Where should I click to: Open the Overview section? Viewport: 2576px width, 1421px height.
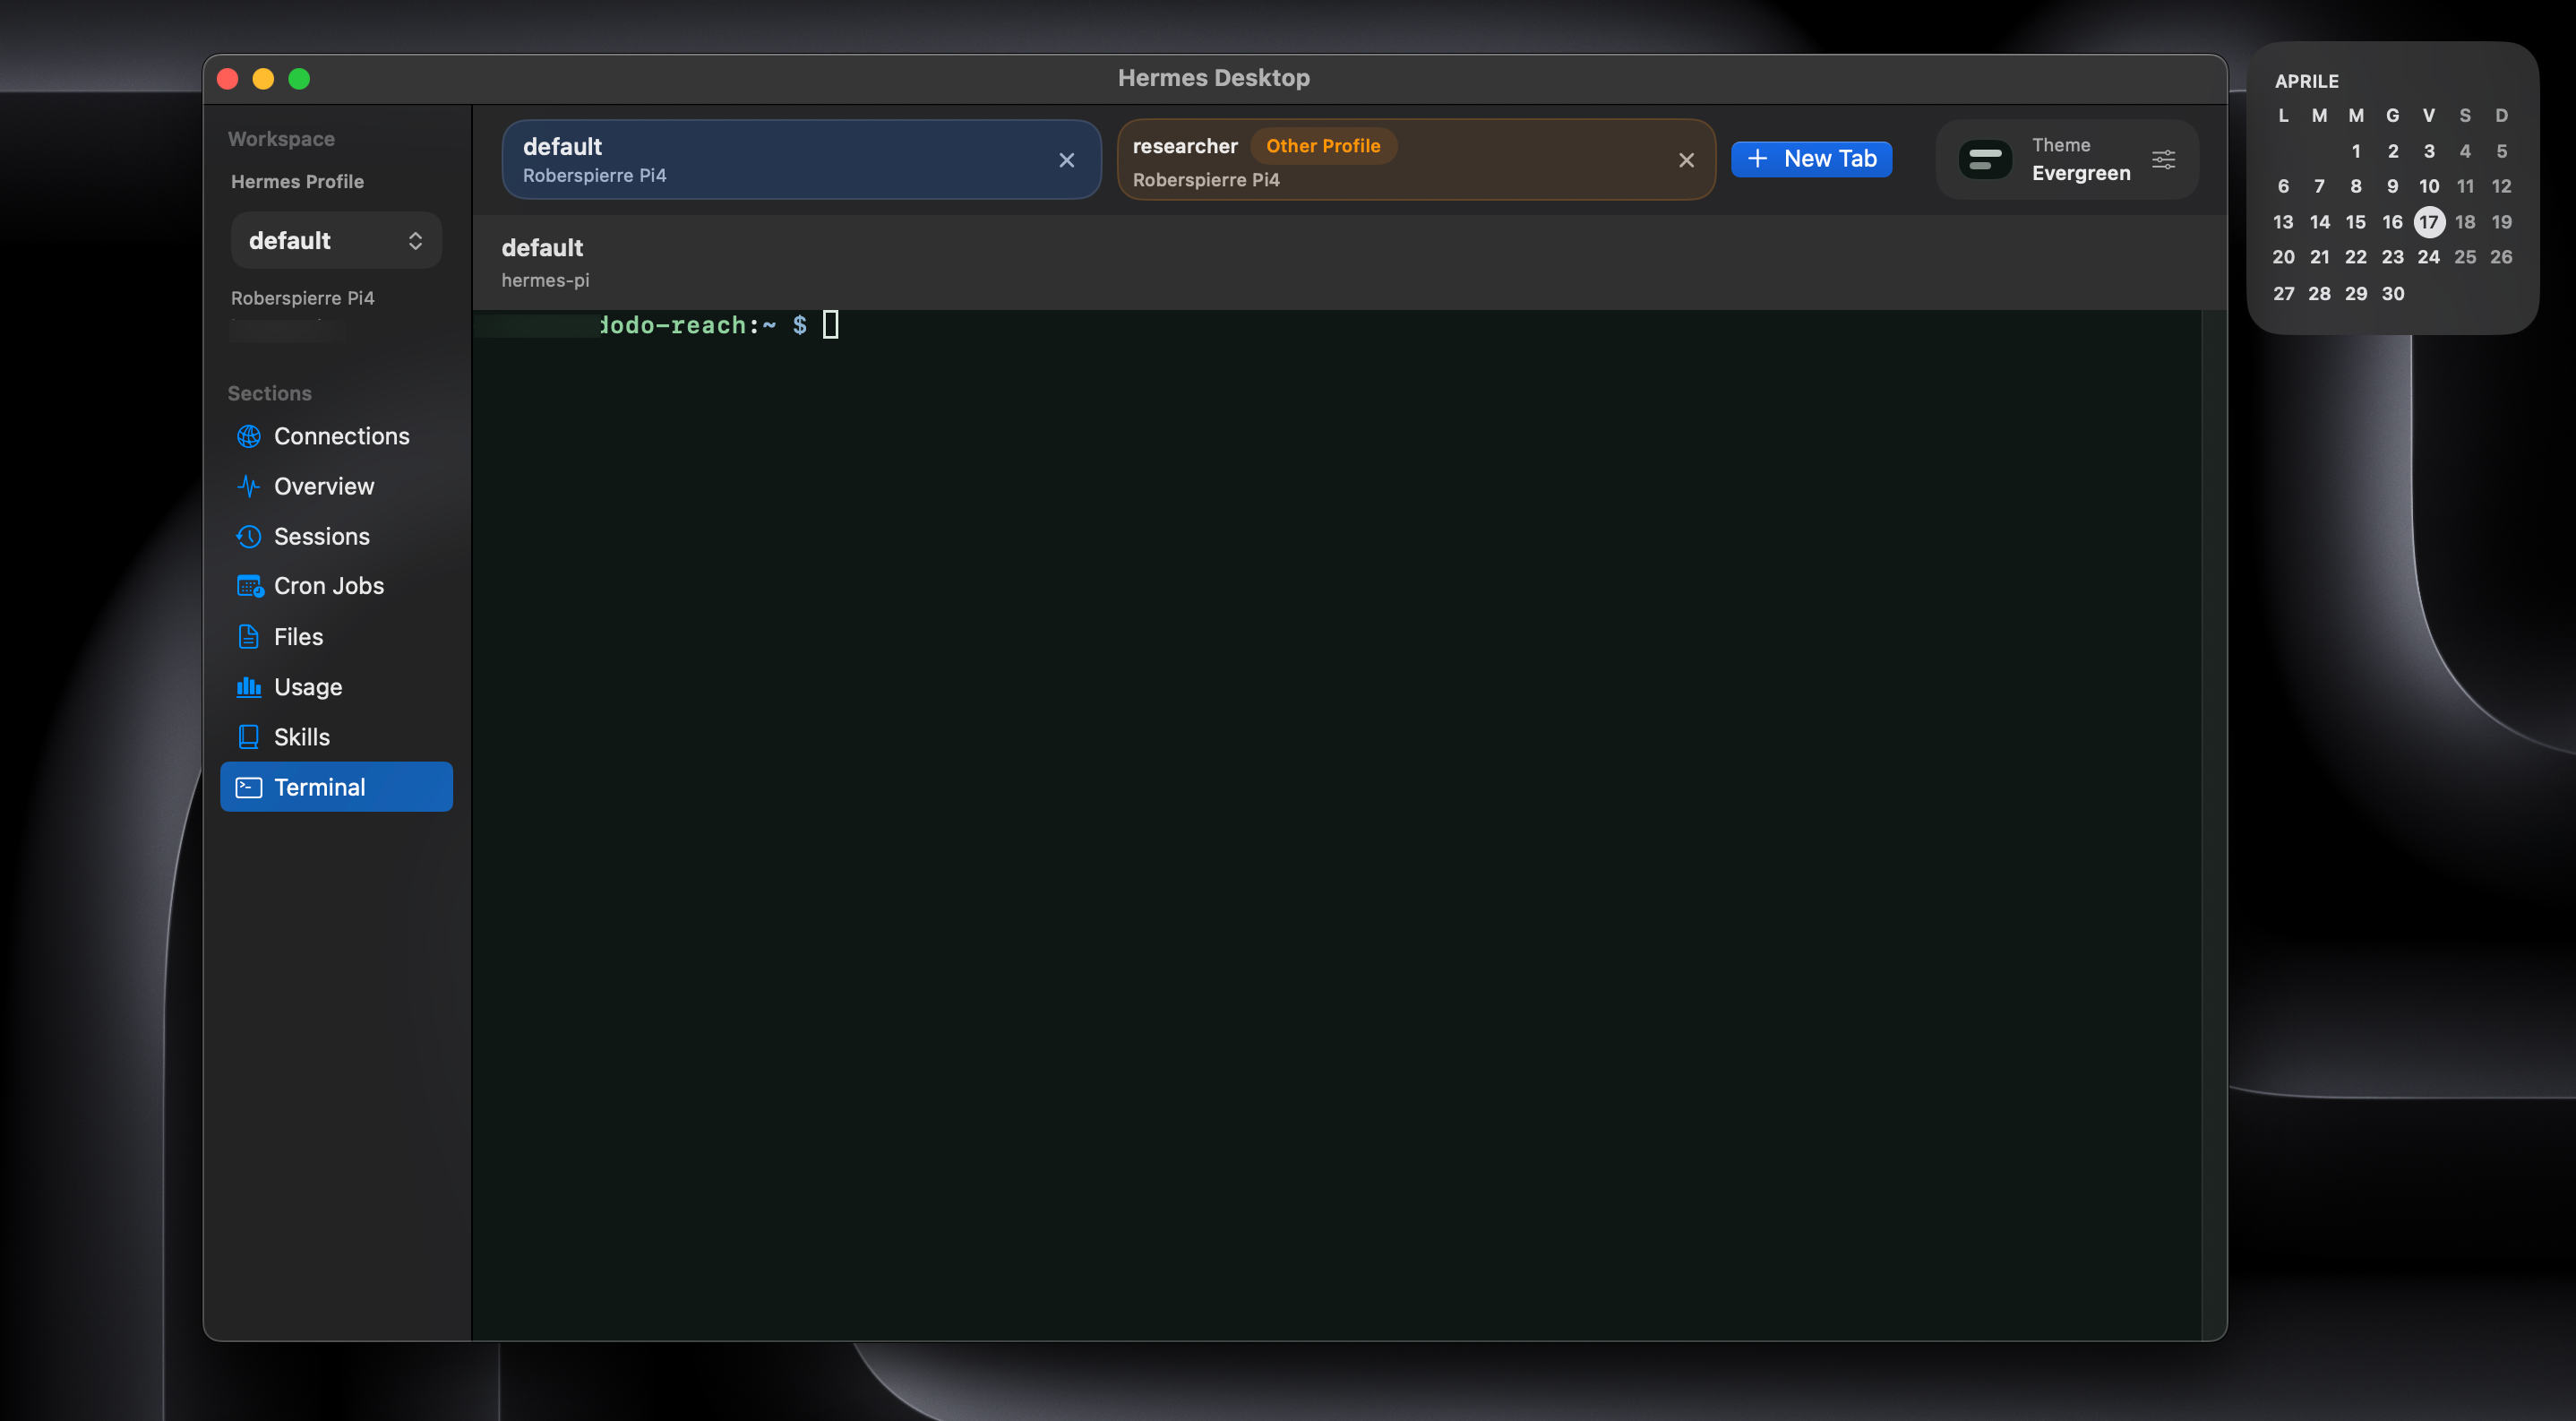(x=327, y=486)
